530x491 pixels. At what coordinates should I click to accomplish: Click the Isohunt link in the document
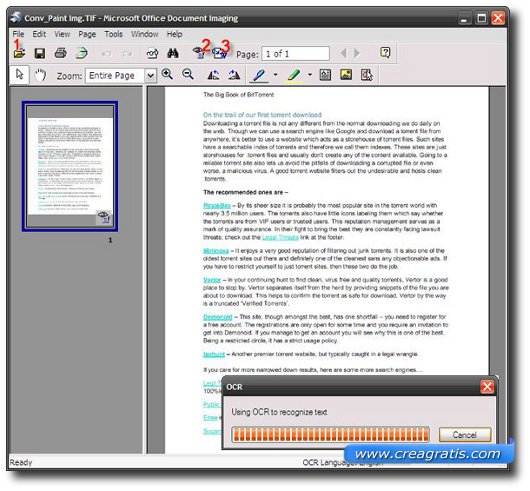point(214,354)
